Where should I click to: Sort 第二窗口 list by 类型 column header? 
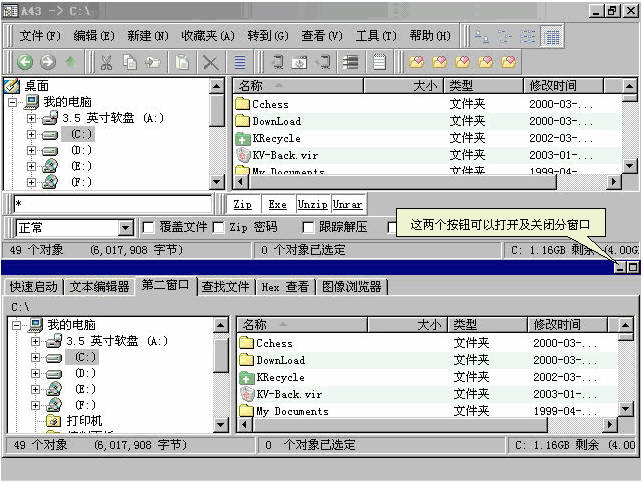pyautogui.click(x=487, y=325)
